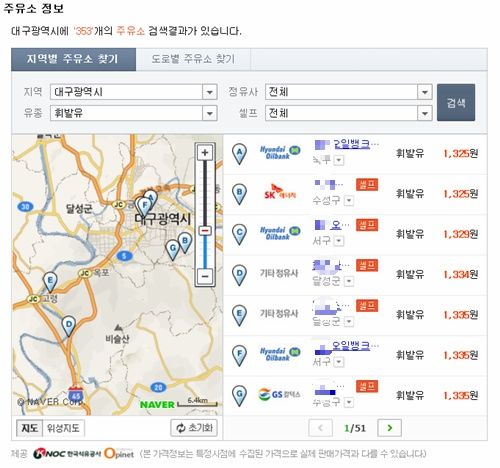Click list pin G in results
The width and height of the screenshot is (500, 468).
coord(239,396)
